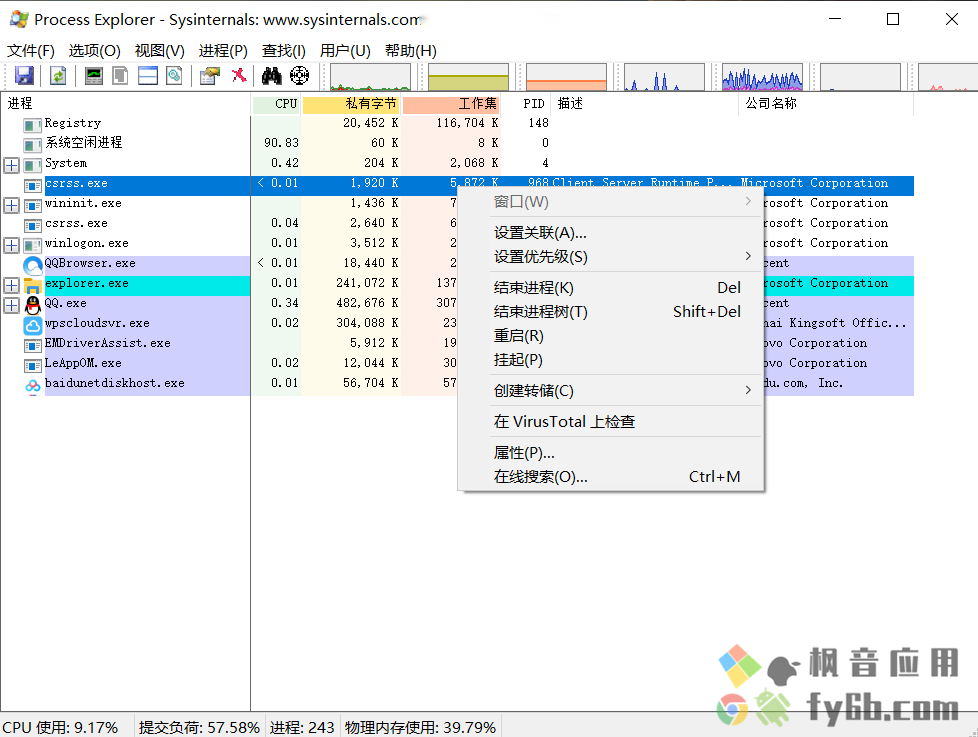Open the 文件(F) menu

tap(31, 51)
